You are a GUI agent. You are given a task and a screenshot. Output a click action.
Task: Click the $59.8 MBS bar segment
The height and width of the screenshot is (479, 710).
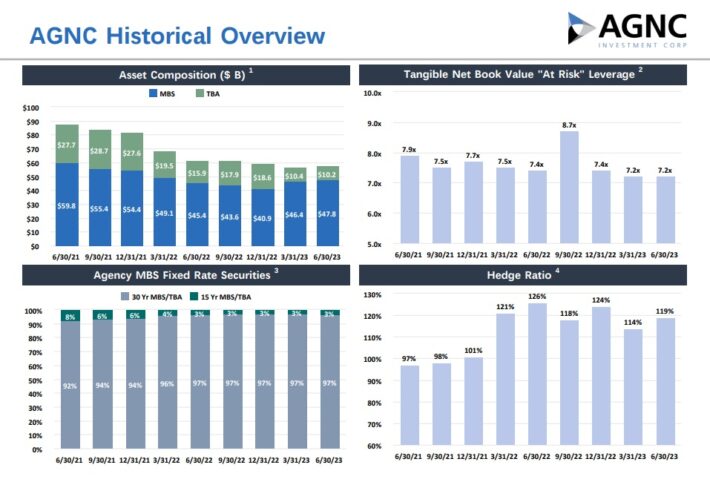pyautogui.click(x=68, y=205)
